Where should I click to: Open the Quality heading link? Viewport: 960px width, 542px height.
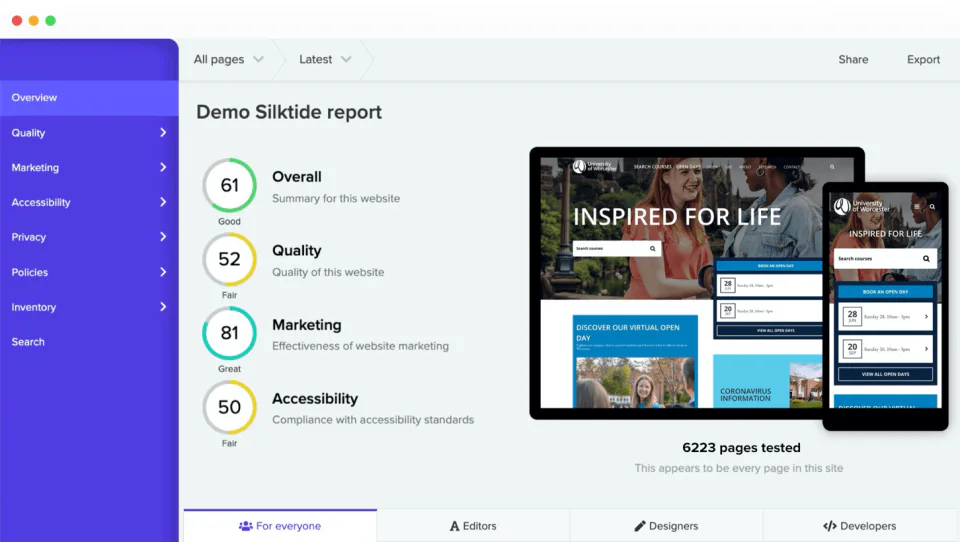[297, 250]
